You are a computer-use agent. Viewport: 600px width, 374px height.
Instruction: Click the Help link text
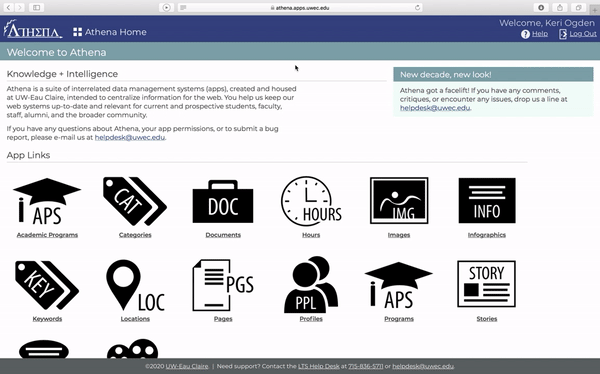click(540, 34)
